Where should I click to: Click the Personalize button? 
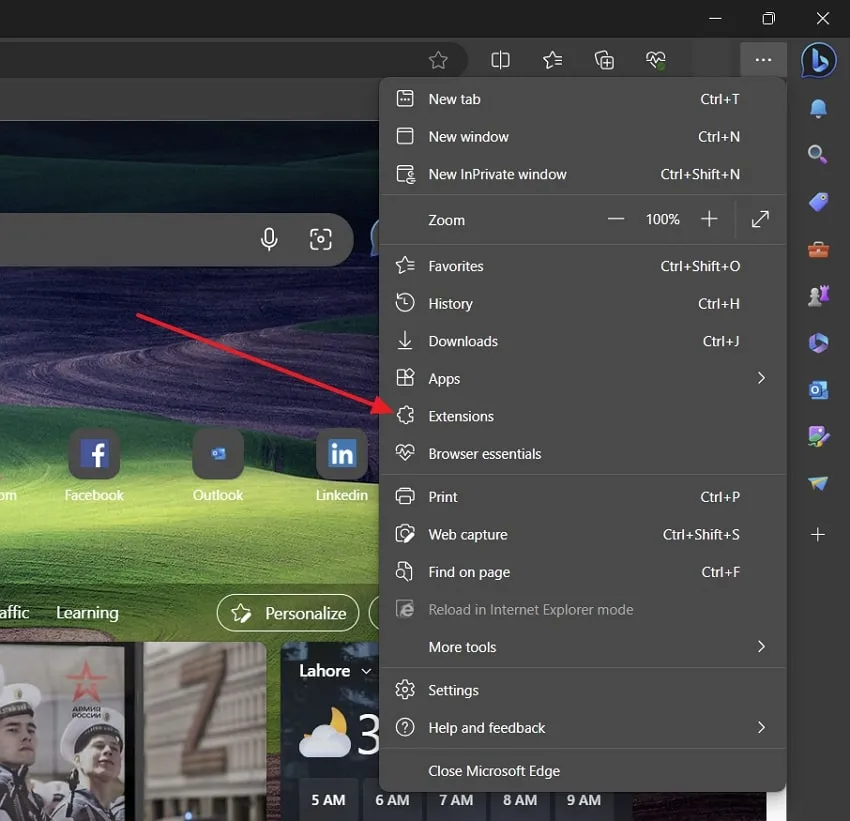[288, 613]
